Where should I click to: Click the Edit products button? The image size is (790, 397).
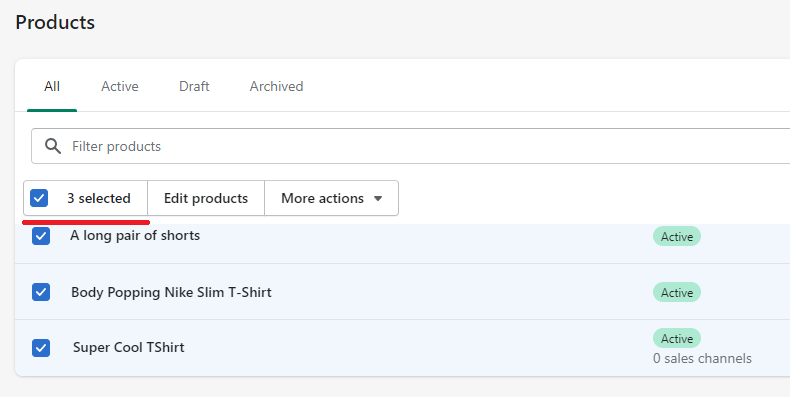(x=206, y=198)
